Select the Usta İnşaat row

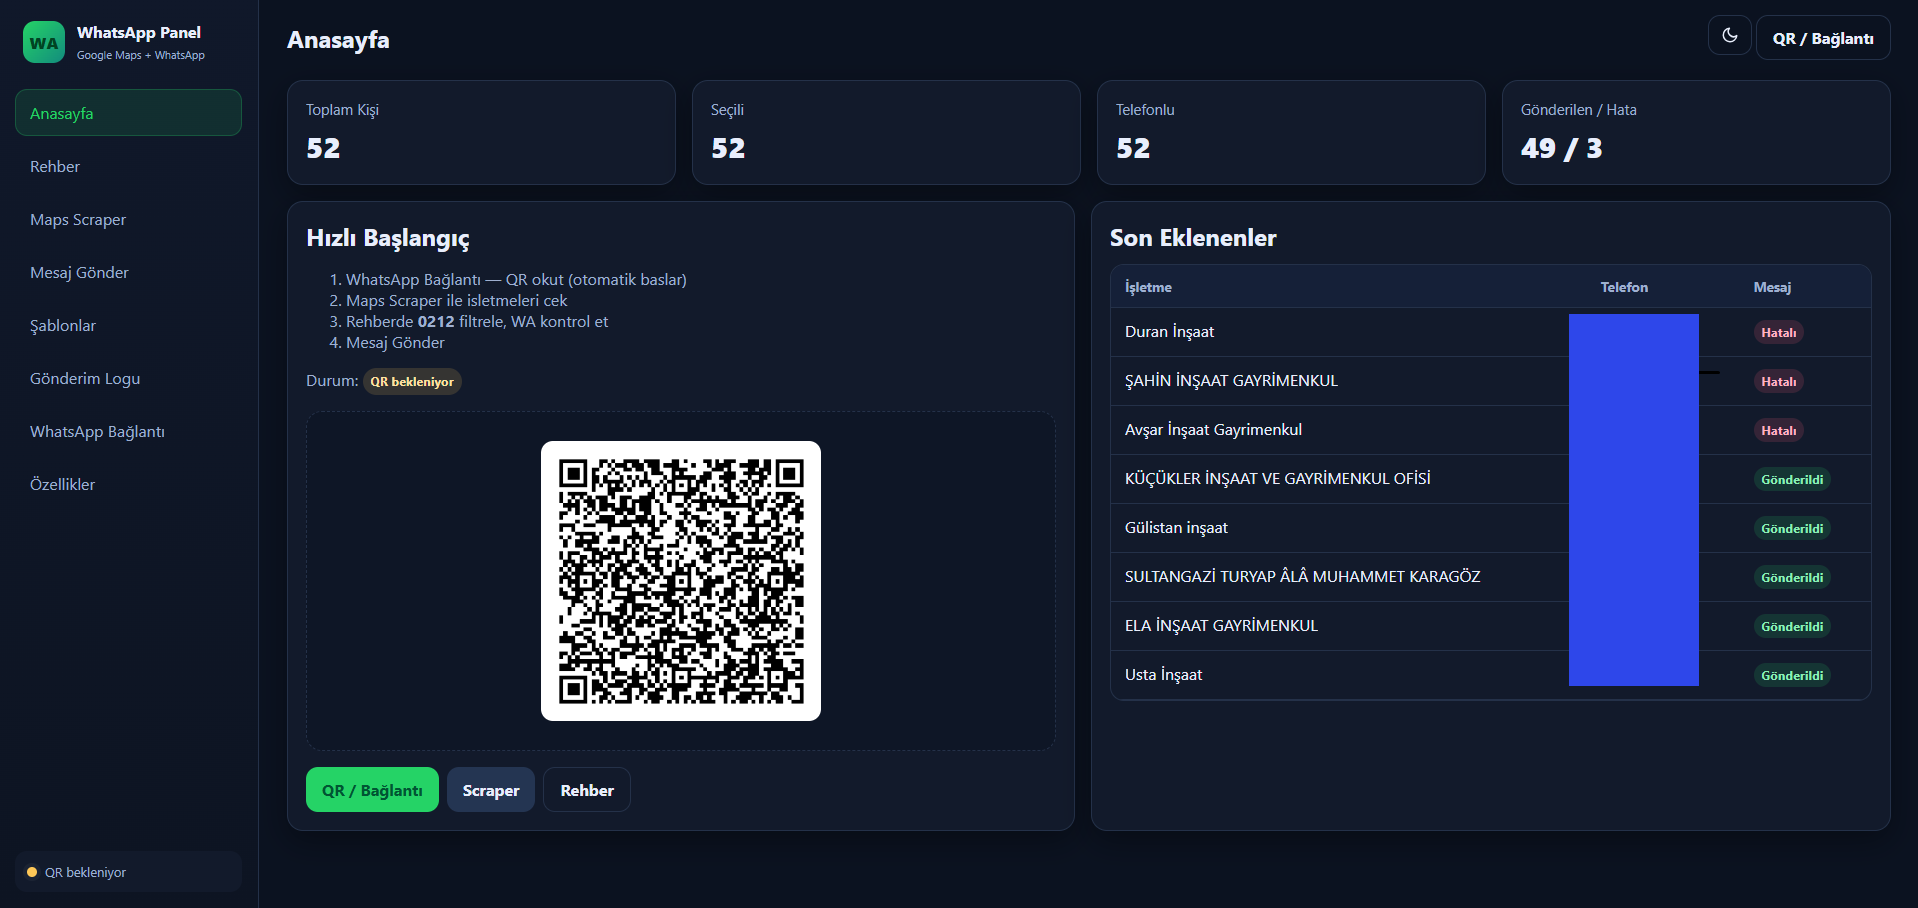click(x=1490, y=675)
